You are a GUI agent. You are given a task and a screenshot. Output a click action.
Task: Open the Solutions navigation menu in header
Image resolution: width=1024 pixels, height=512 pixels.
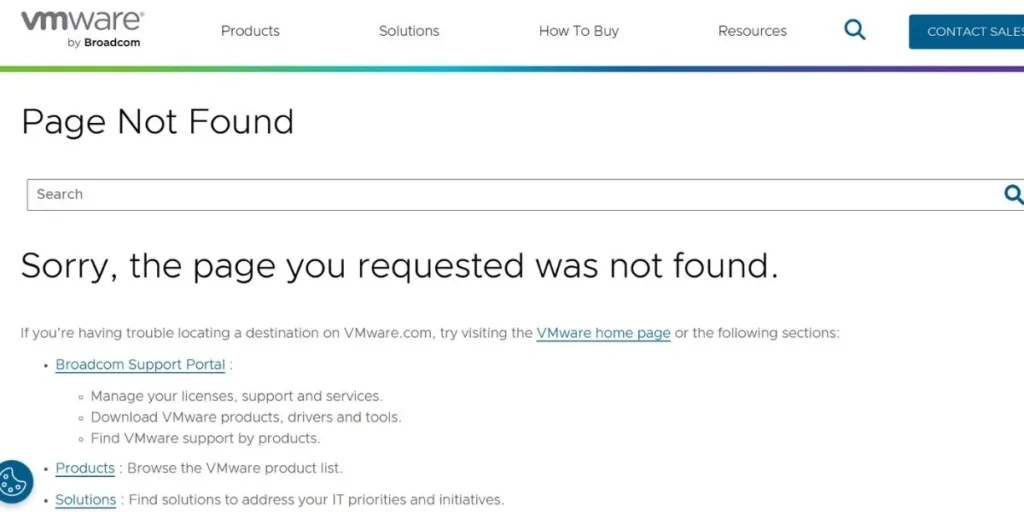409,31
